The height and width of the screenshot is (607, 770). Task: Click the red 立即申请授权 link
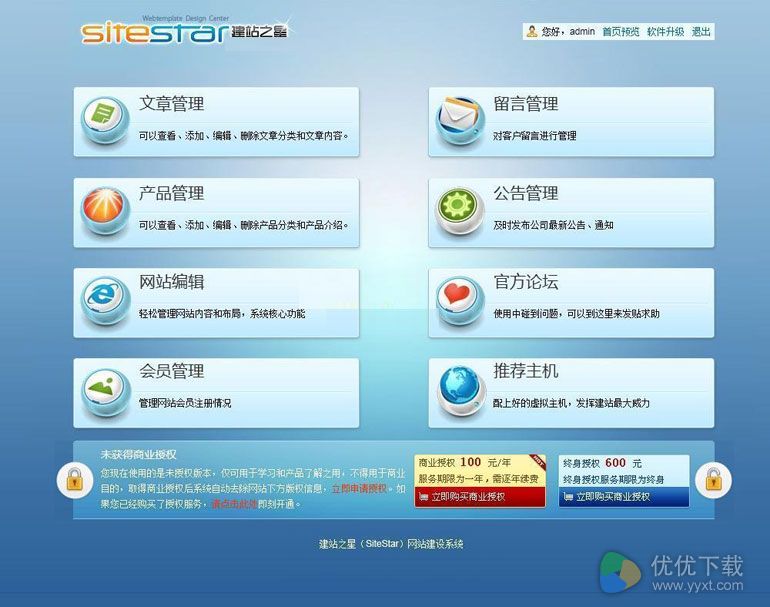point(359,489)
